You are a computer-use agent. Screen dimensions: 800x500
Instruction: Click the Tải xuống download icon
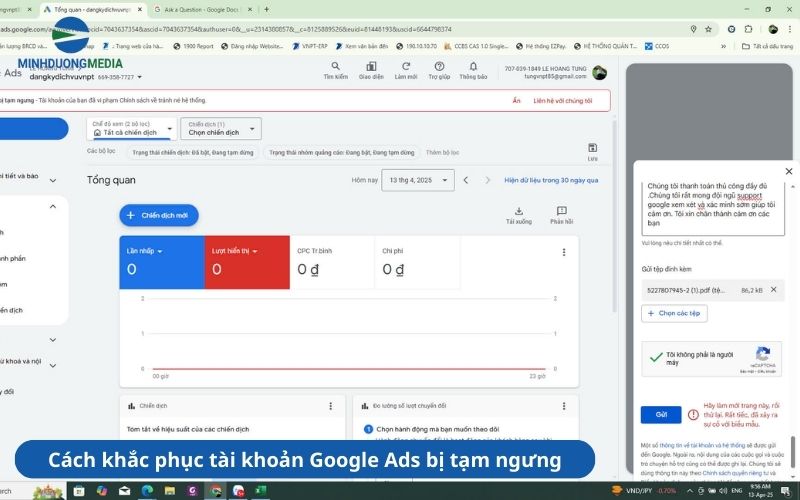point(518,211)
